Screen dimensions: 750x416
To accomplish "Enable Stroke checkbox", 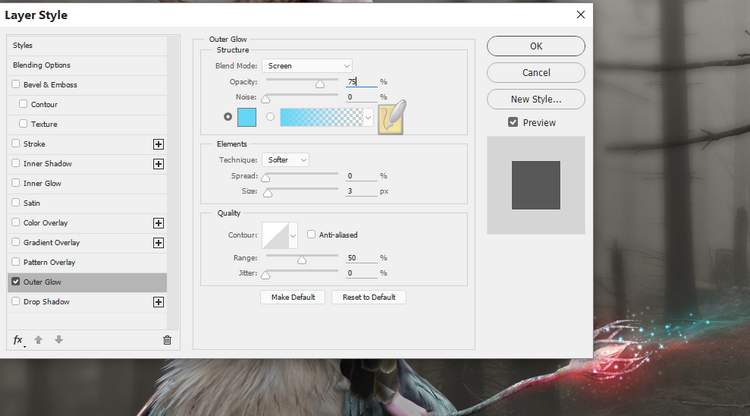I will (16, 143).
